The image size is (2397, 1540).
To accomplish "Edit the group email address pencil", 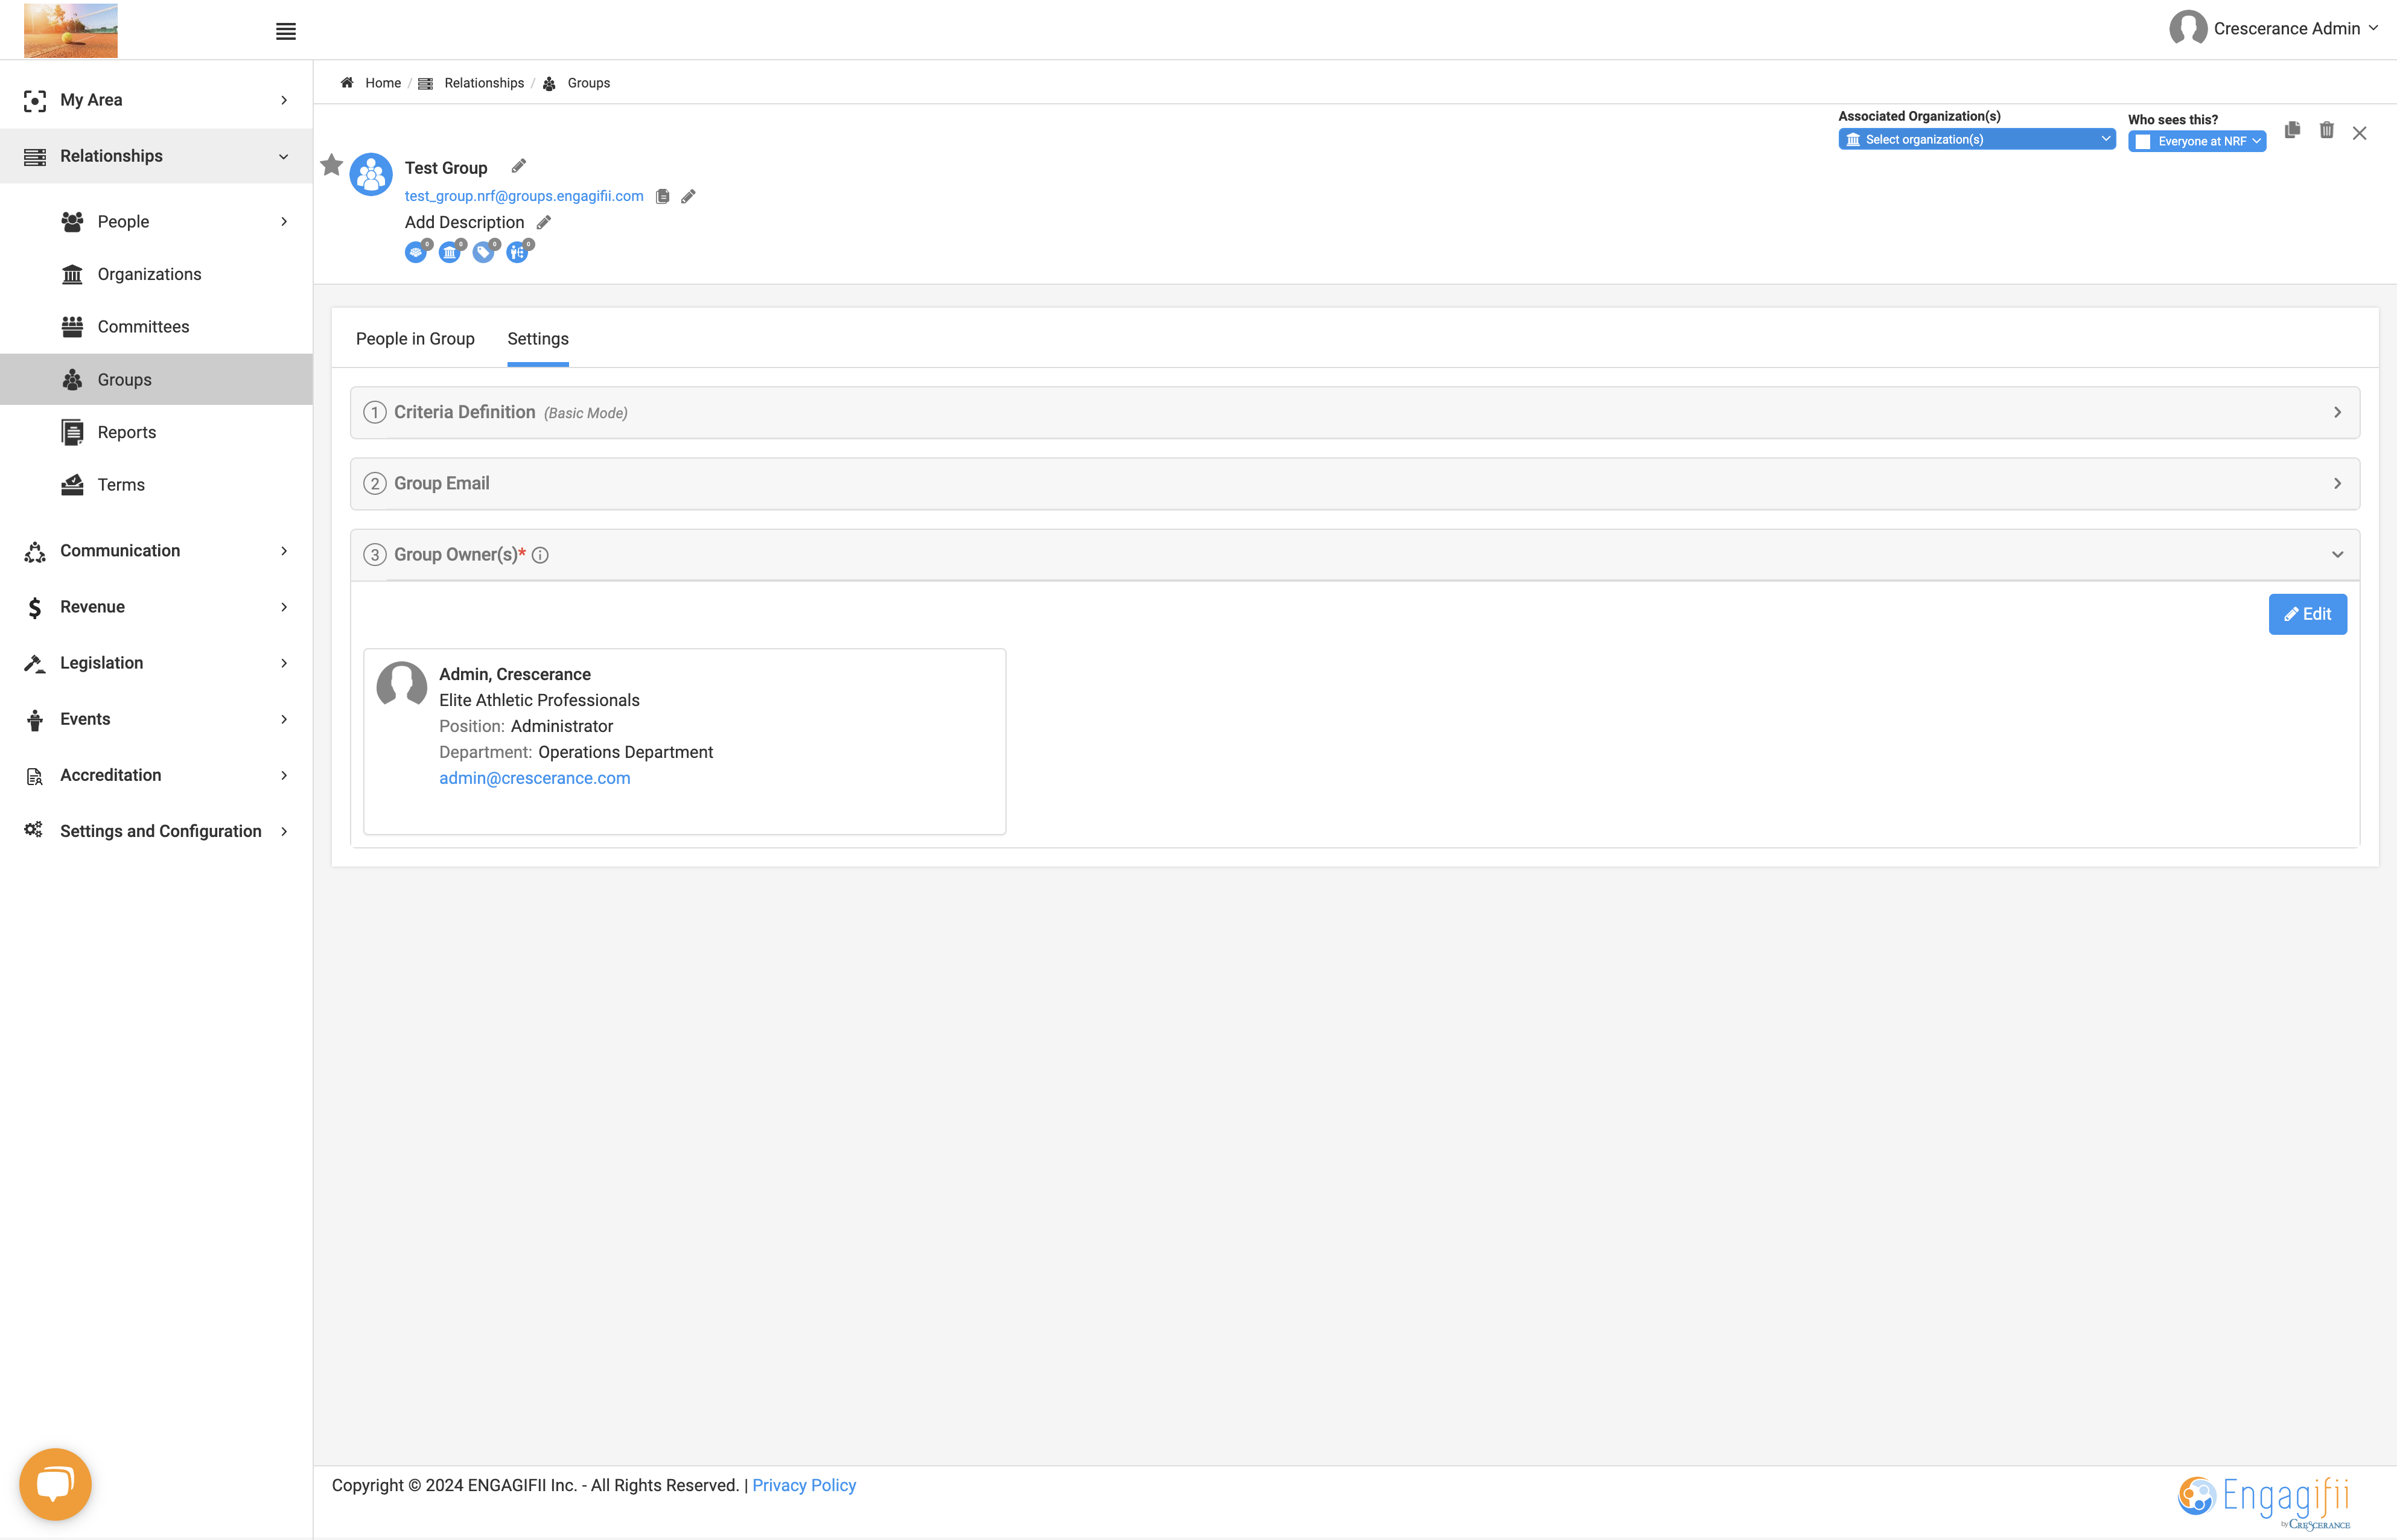I will [688, 196].
